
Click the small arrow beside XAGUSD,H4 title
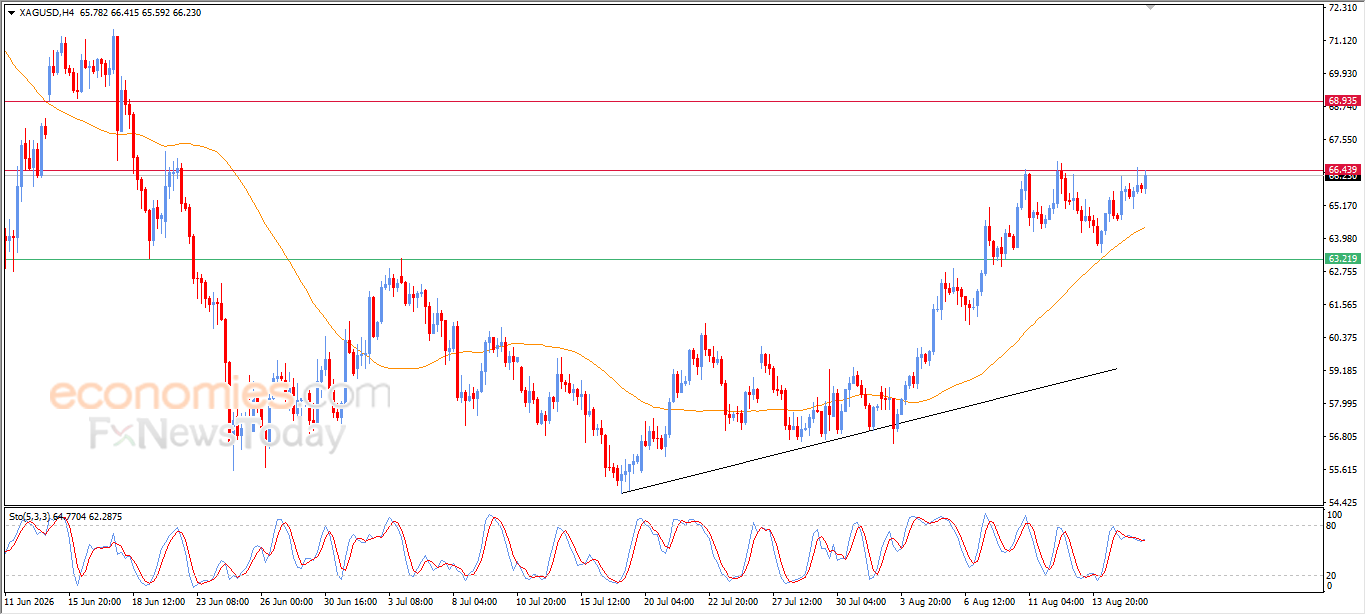click(11, 13)
